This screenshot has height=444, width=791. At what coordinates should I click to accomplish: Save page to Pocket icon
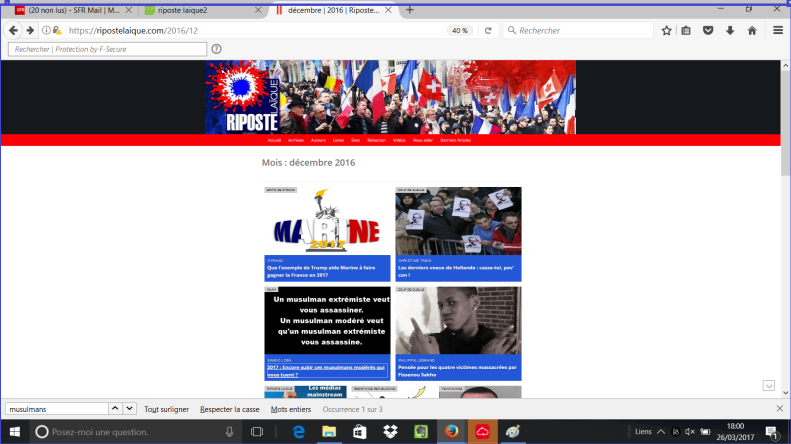point(708,30)
